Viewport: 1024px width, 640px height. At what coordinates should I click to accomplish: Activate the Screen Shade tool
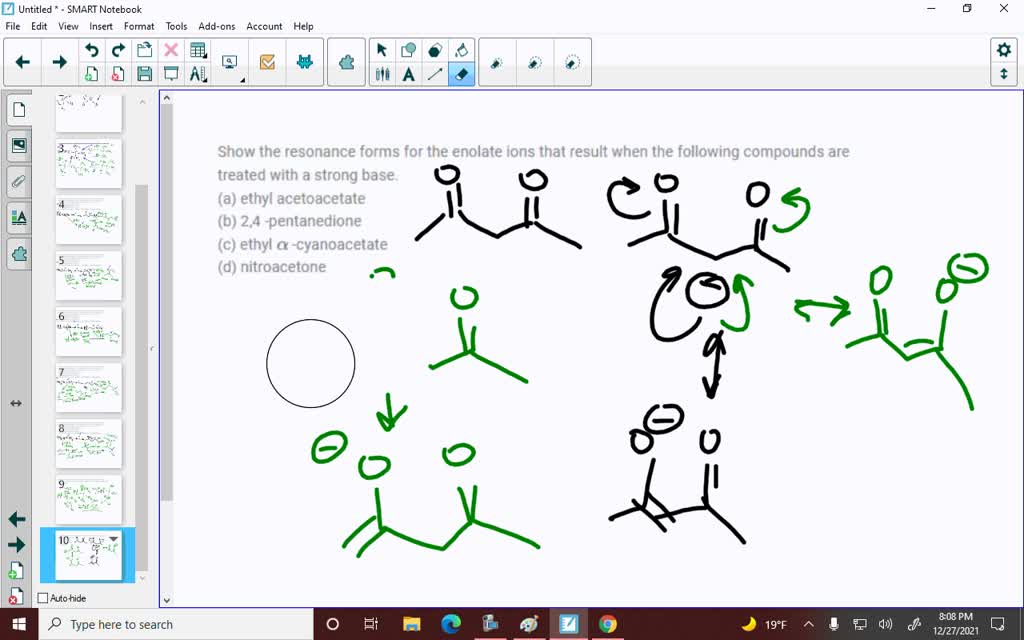point(170,74)
